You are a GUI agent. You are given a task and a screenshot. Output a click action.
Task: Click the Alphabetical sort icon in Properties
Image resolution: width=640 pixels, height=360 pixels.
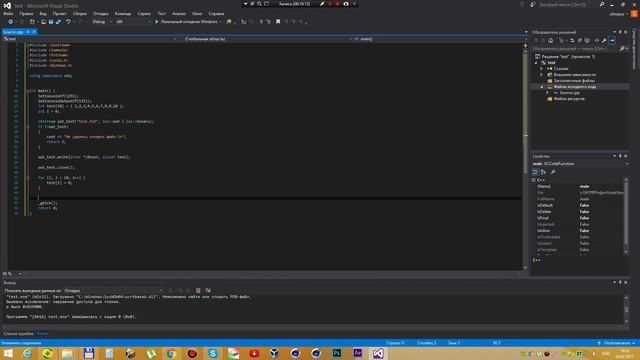click(543, 172)
